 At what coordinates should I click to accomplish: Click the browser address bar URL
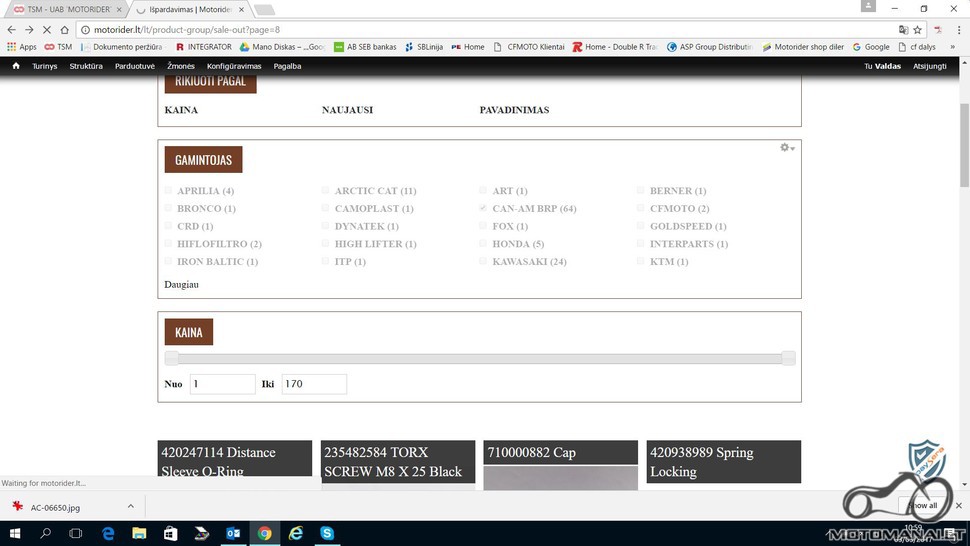(x=187, y=30)
